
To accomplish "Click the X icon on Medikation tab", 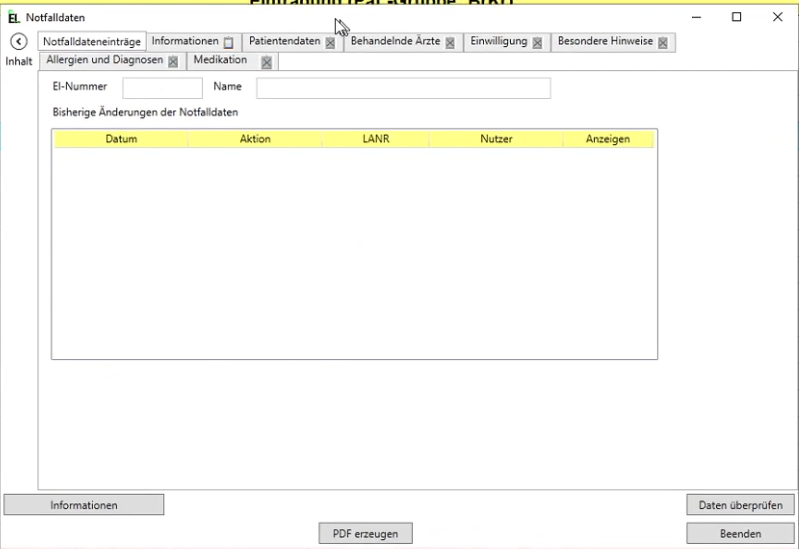I will tap(266, 62).
